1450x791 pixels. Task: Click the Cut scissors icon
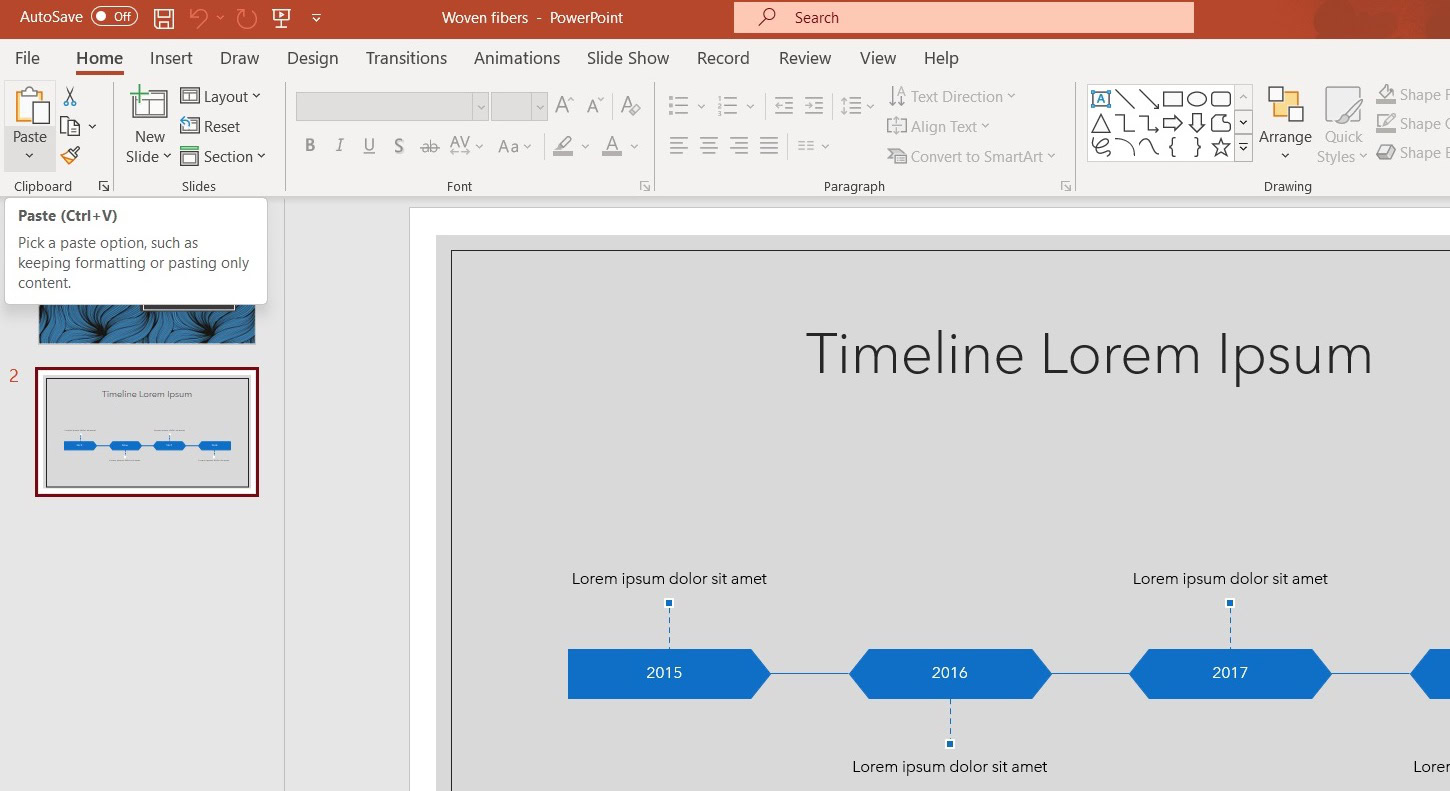(70, 97)
